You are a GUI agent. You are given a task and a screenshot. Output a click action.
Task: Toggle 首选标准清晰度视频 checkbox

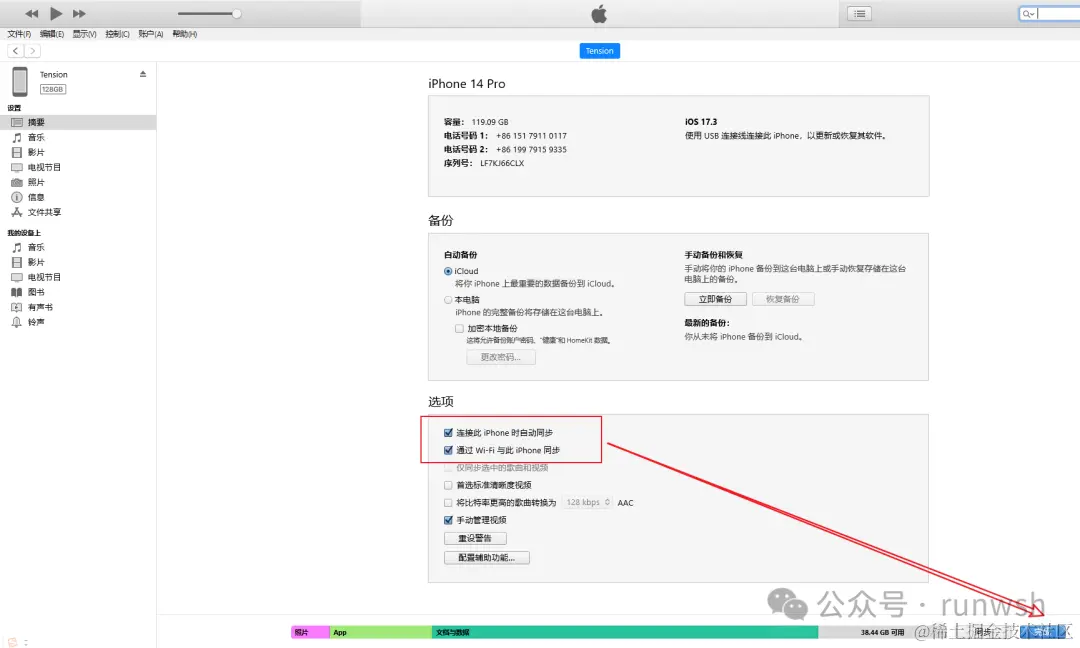[448, 485]
